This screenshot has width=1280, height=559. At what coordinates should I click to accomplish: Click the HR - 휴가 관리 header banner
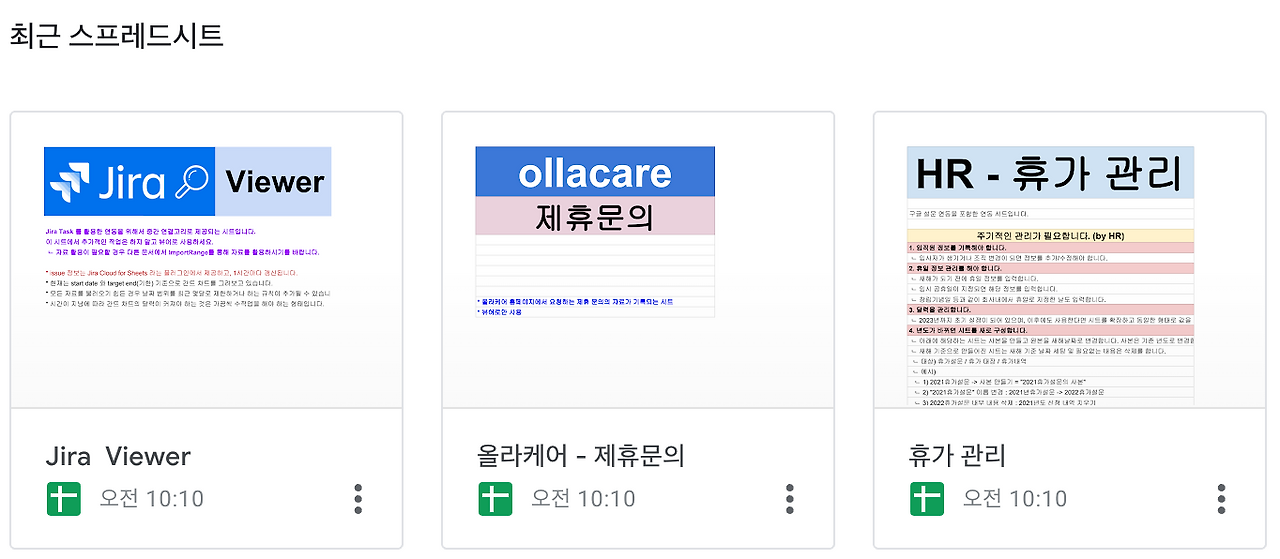(x=1050, y=174)
